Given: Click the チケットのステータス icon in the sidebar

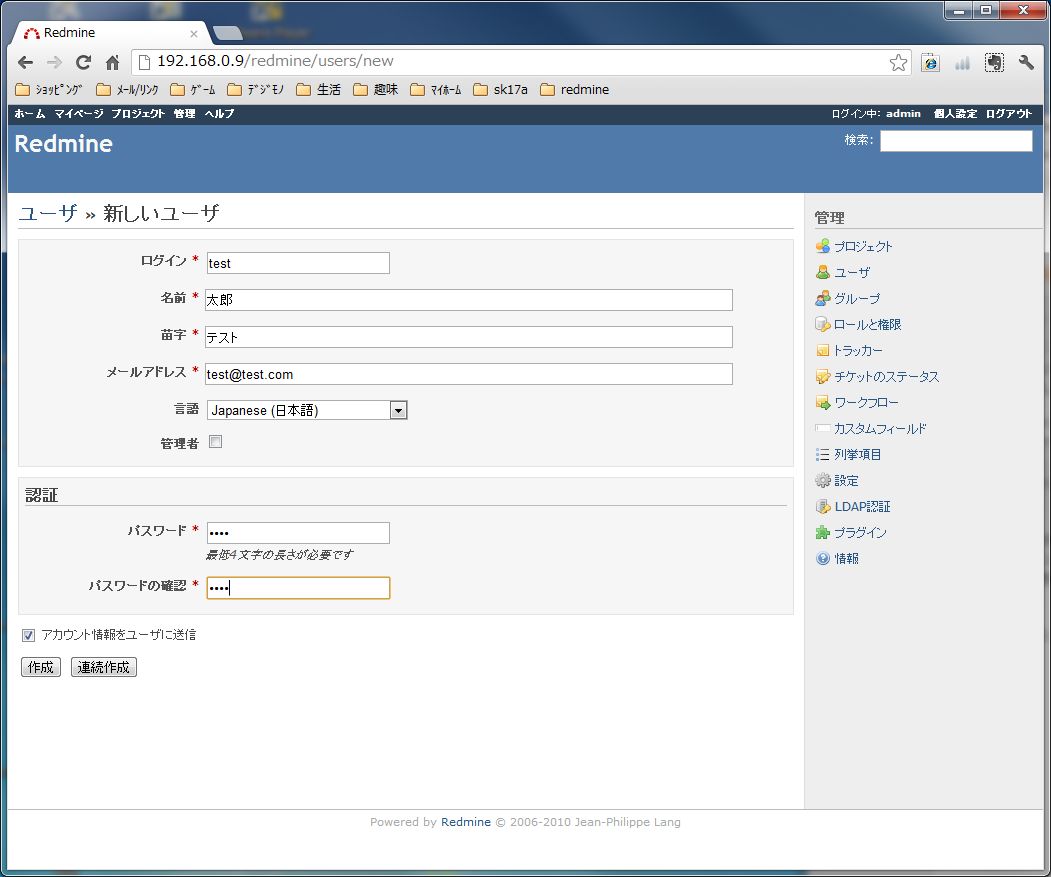Looking at the screenshot, I should [822, 377].
